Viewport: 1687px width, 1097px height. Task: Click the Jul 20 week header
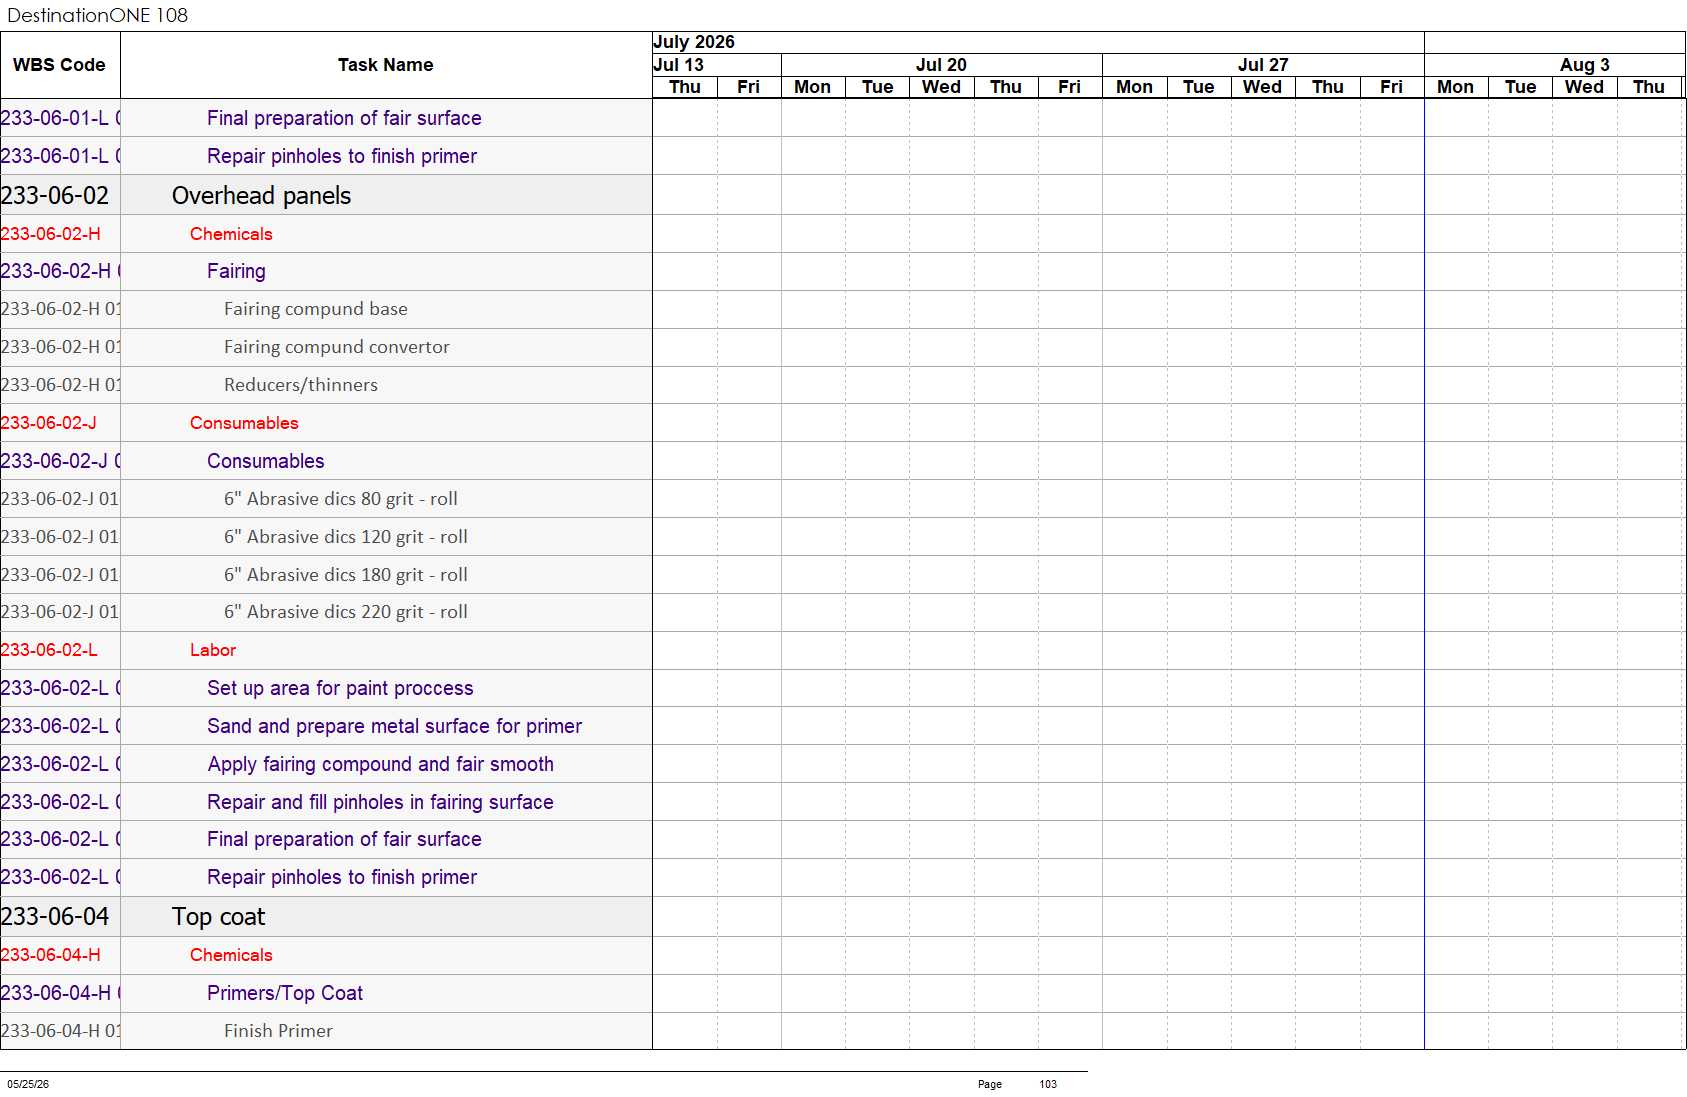point(941,65)
